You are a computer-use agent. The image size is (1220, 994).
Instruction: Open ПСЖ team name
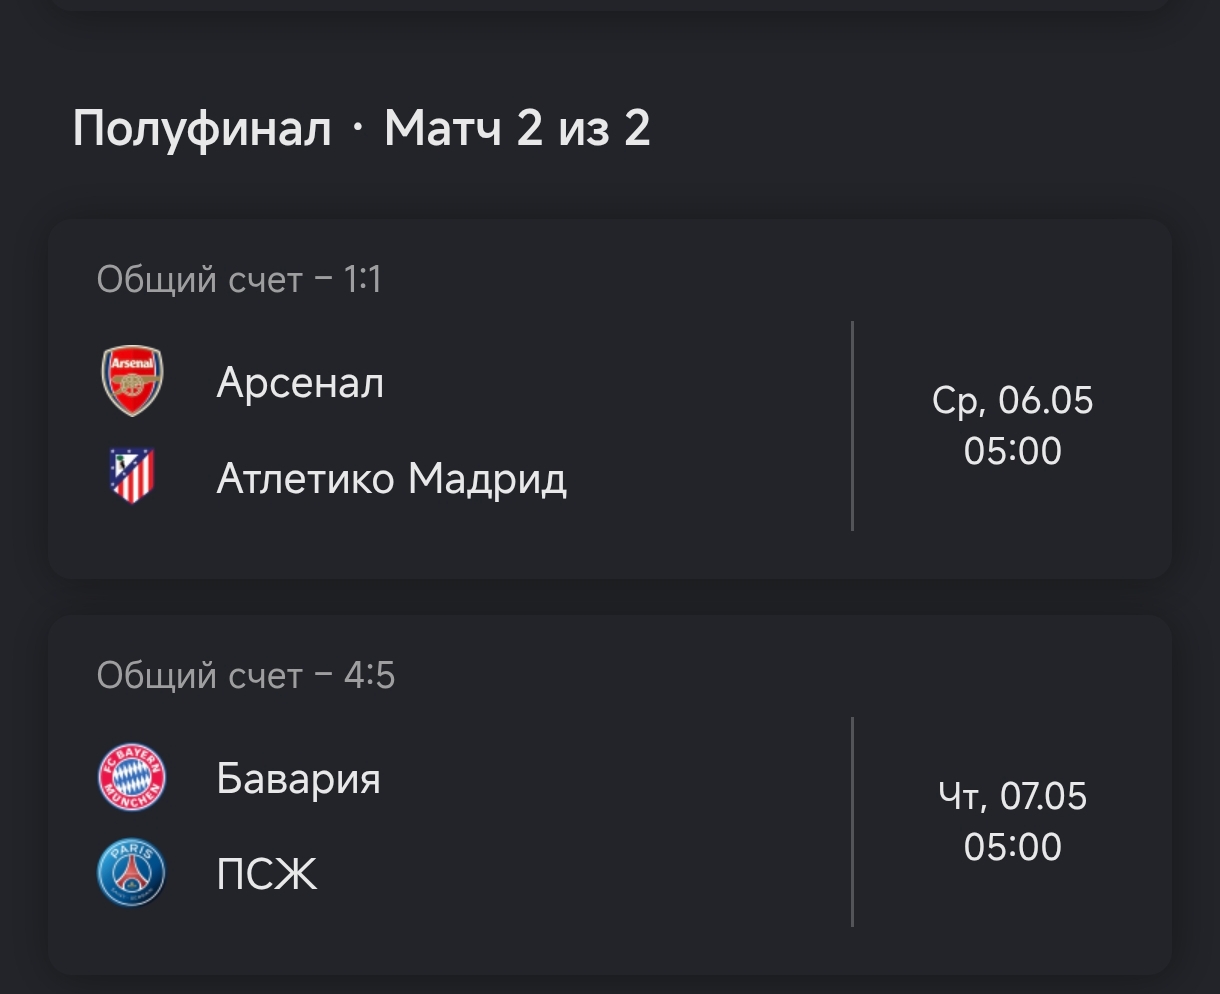(x=266, y=875)
